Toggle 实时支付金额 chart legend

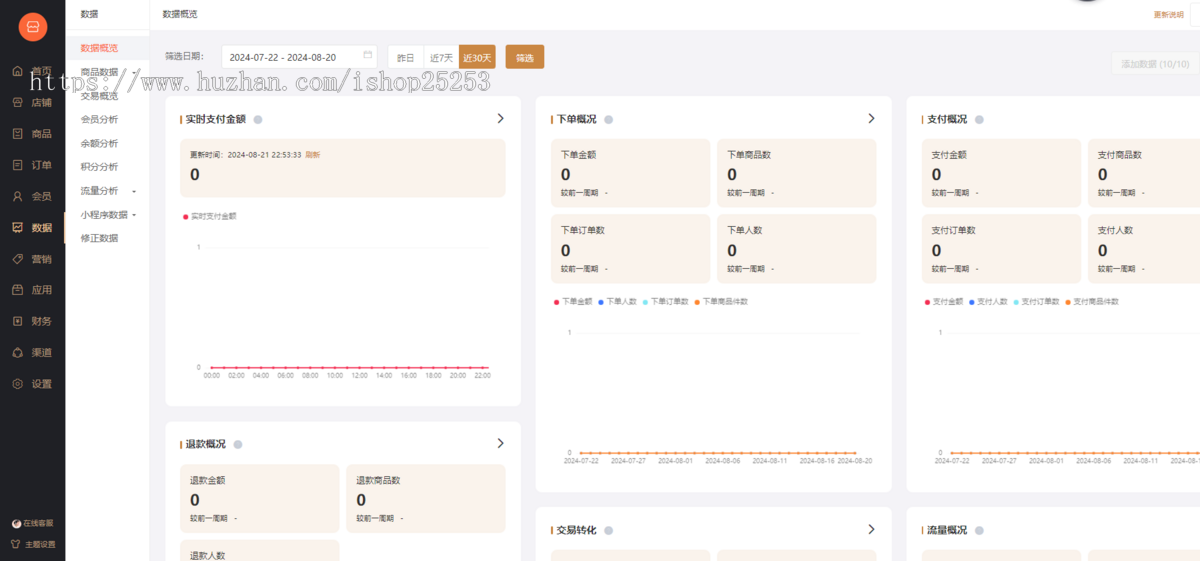210,216
